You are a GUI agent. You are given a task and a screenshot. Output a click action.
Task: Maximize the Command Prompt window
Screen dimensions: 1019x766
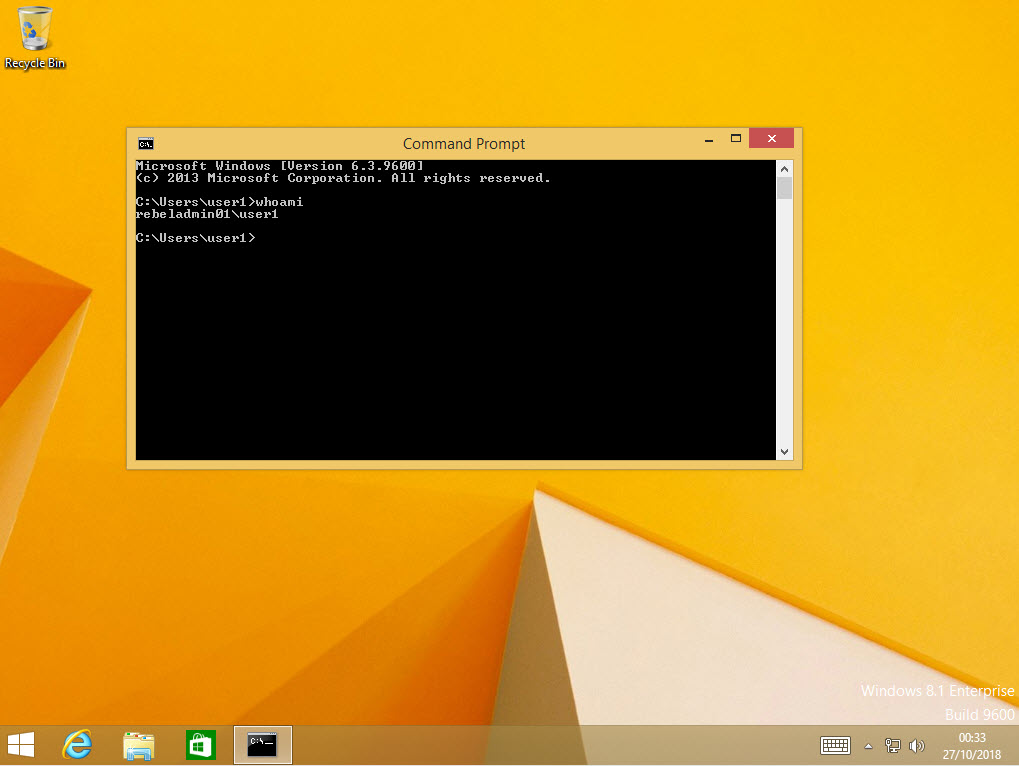point(736,138)
